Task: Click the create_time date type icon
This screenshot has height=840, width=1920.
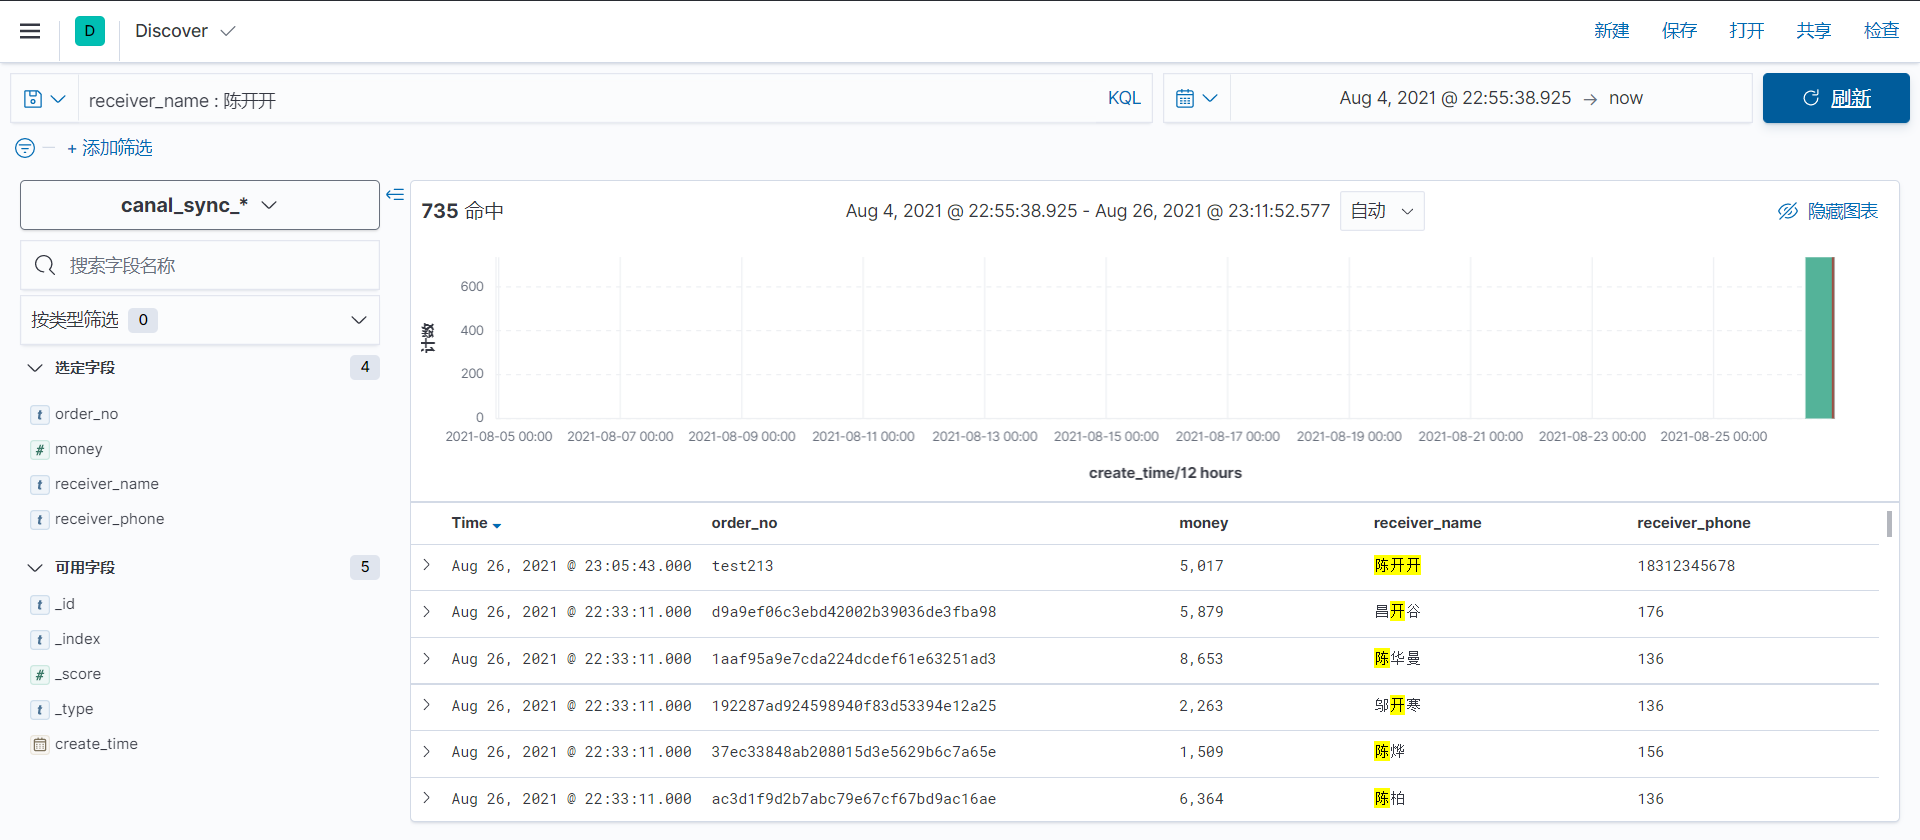Action: (39, 745)
